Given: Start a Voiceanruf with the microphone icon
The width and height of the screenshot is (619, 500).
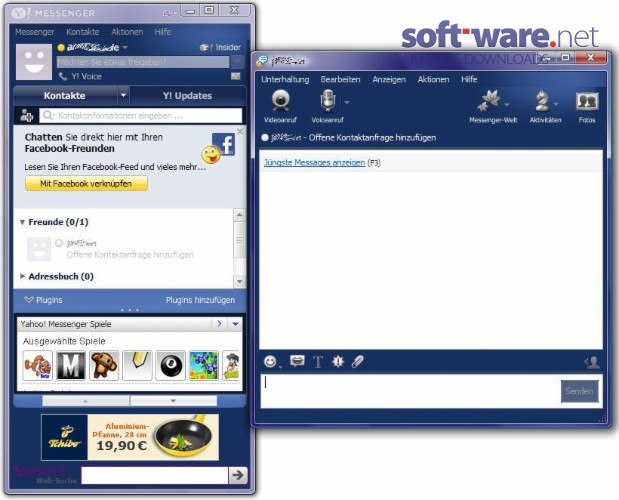Looking at the screenshot, I should [328, 101].
